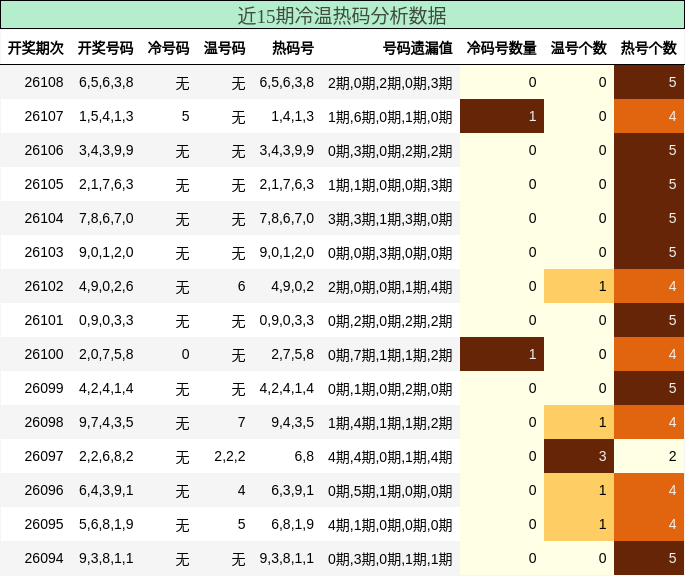The height and width of the screenshot is (576, 685).
Task: Click hot numbers 1,4,1,3
Action: click(292, 116)
